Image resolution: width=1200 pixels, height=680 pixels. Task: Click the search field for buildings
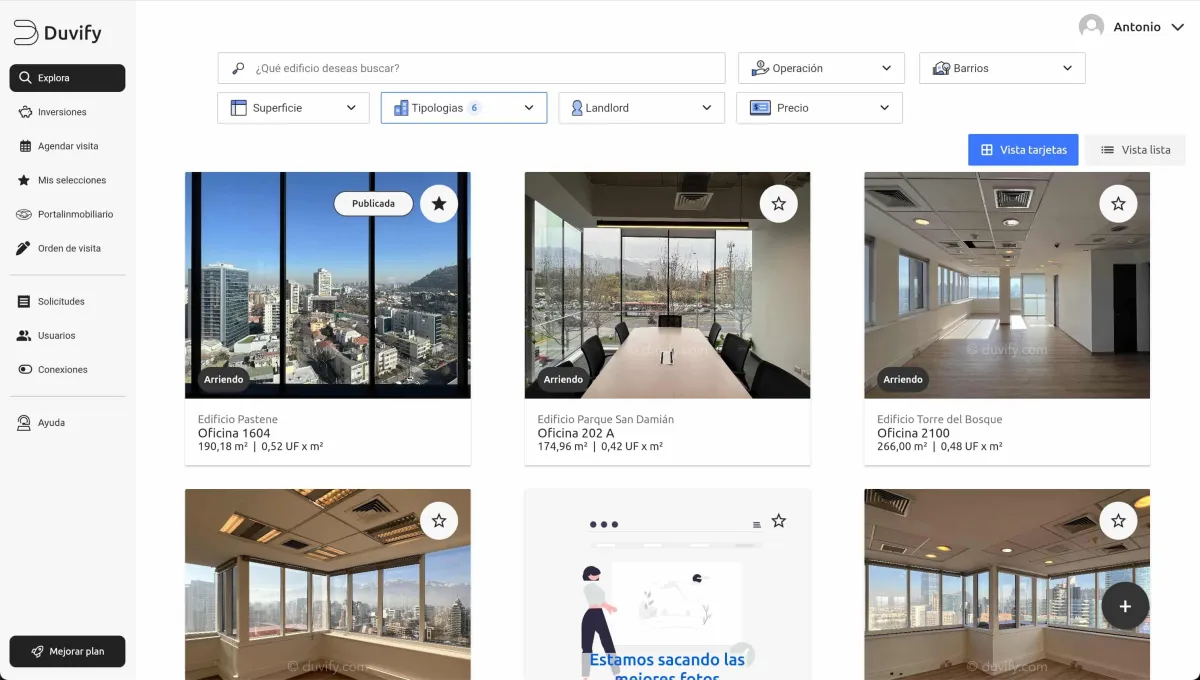point(471,68)
